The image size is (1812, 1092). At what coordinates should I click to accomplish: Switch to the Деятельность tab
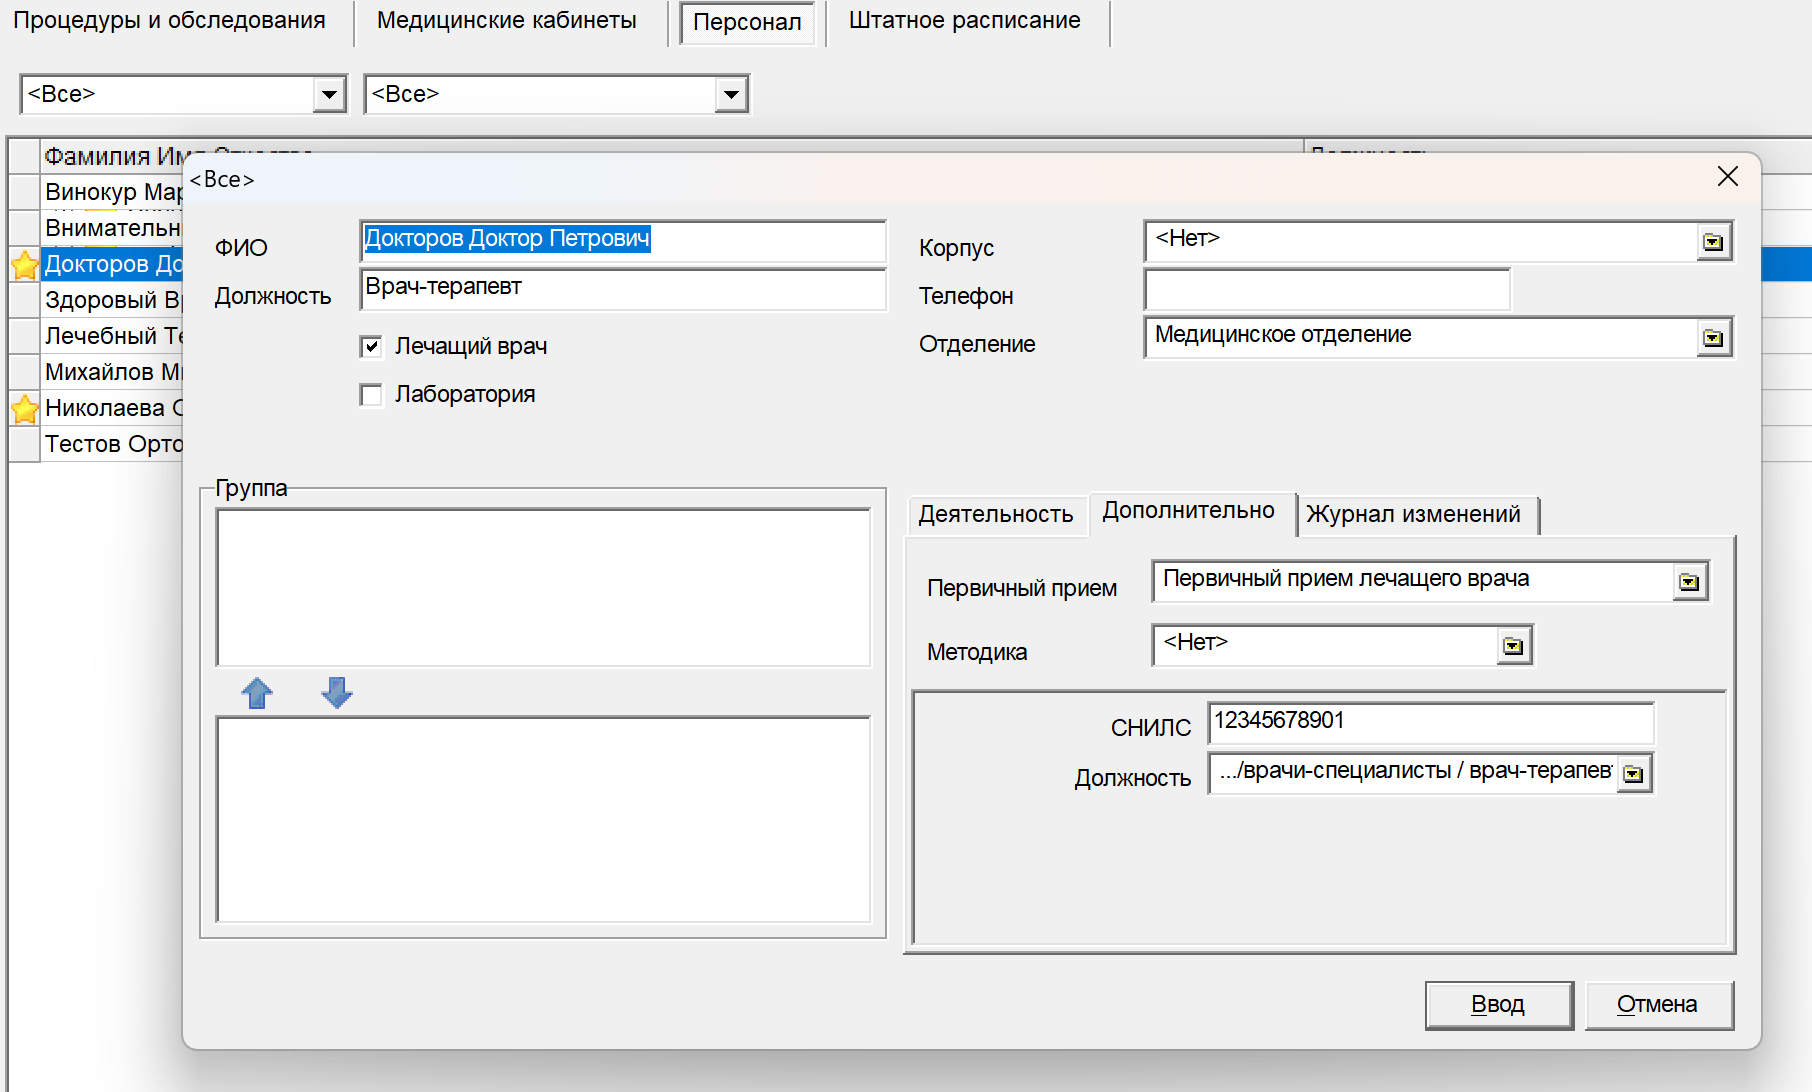coord(995,514)
